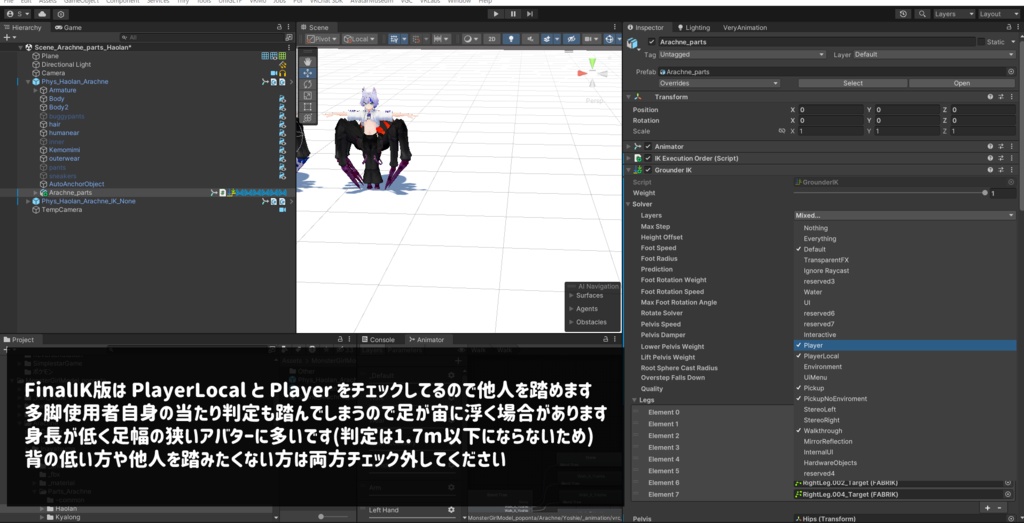Switch to the VeryAnimation tab
1024x523 pixels.
click(x=744, y=27)
